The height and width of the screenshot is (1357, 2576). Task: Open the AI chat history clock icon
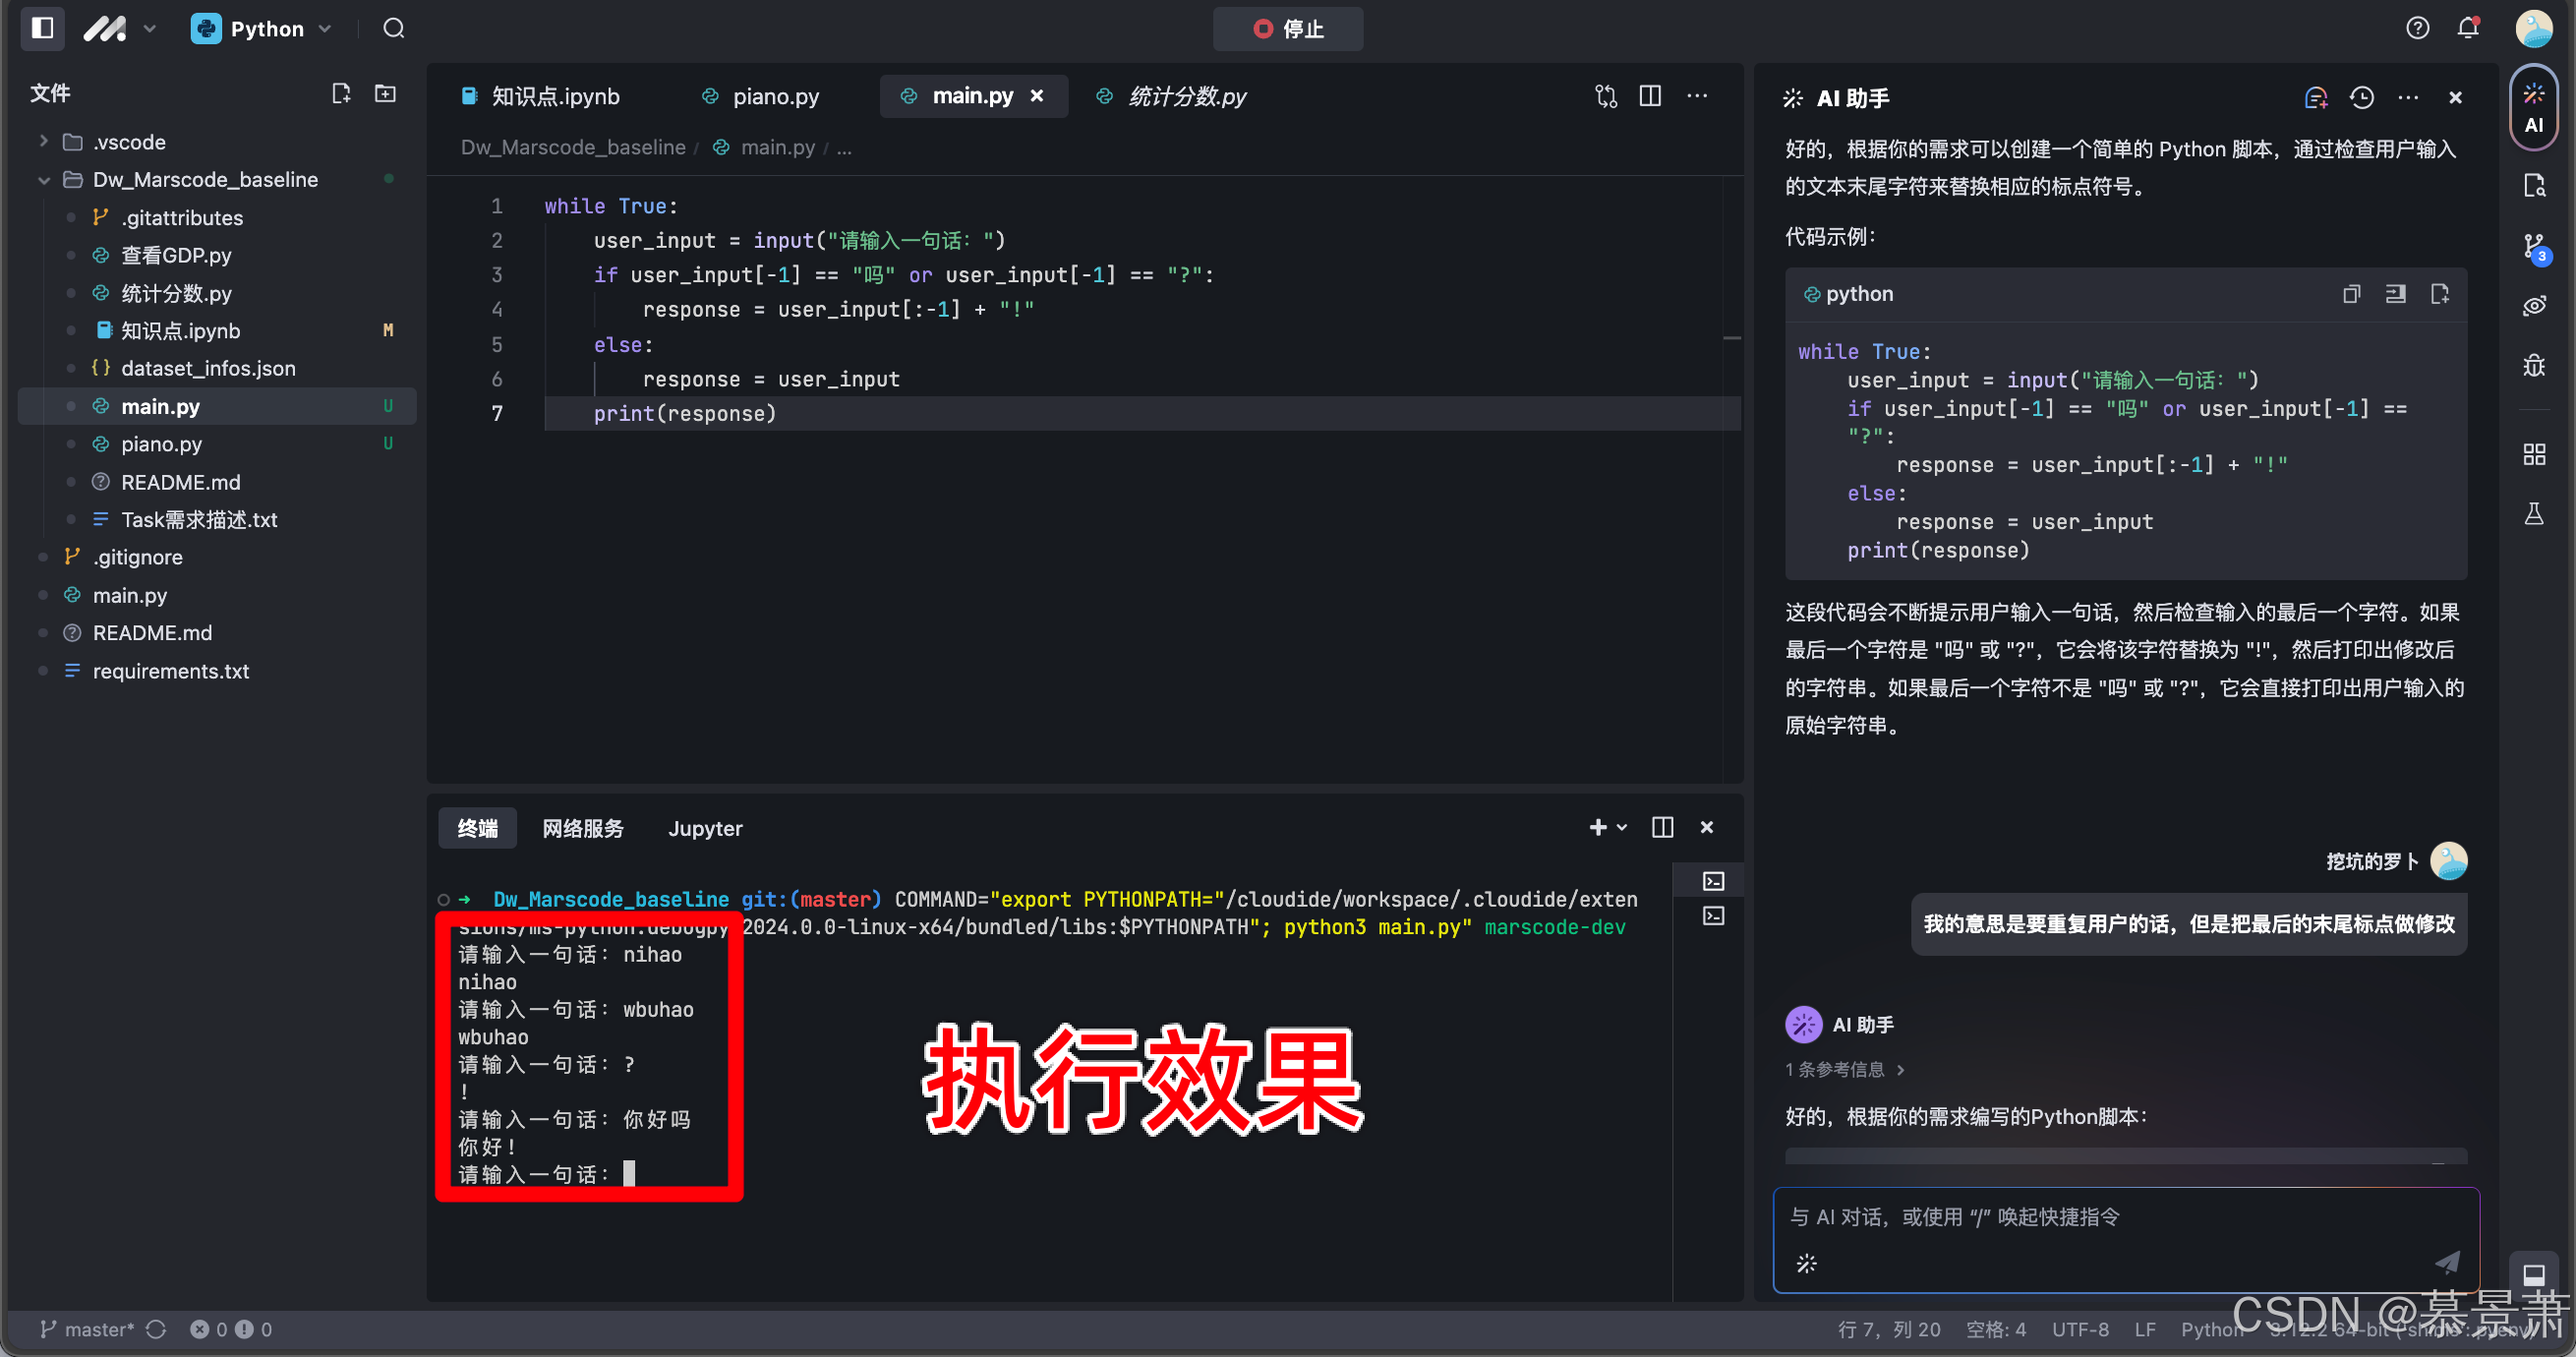pos(2362,97)
